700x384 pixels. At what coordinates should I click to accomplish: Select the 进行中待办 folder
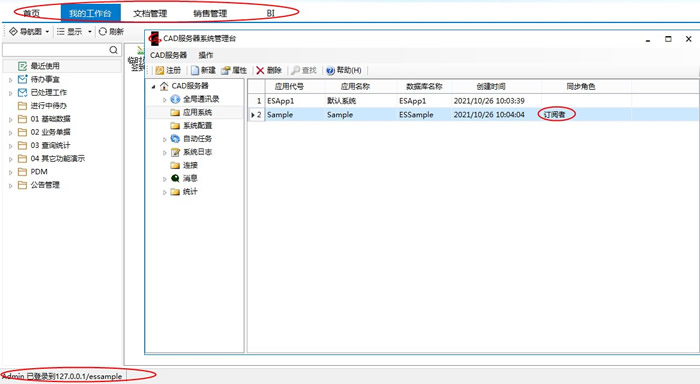pos(49,106)
